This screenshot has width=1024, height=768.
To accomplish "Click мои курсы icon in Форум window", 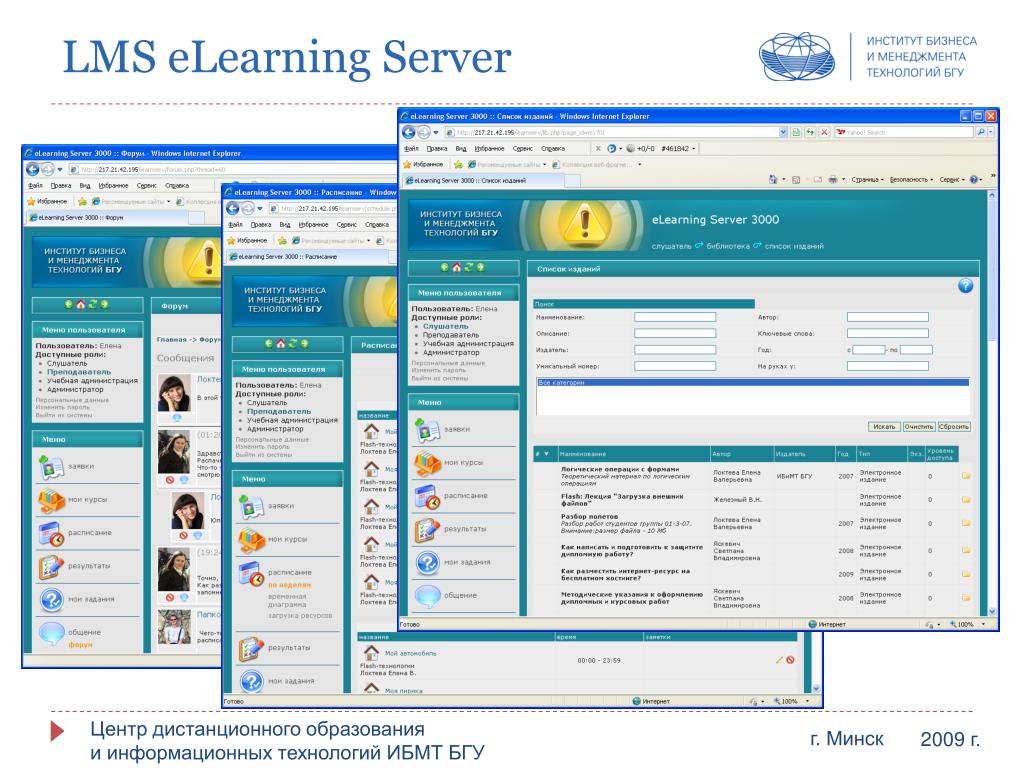I will point(52,500).
